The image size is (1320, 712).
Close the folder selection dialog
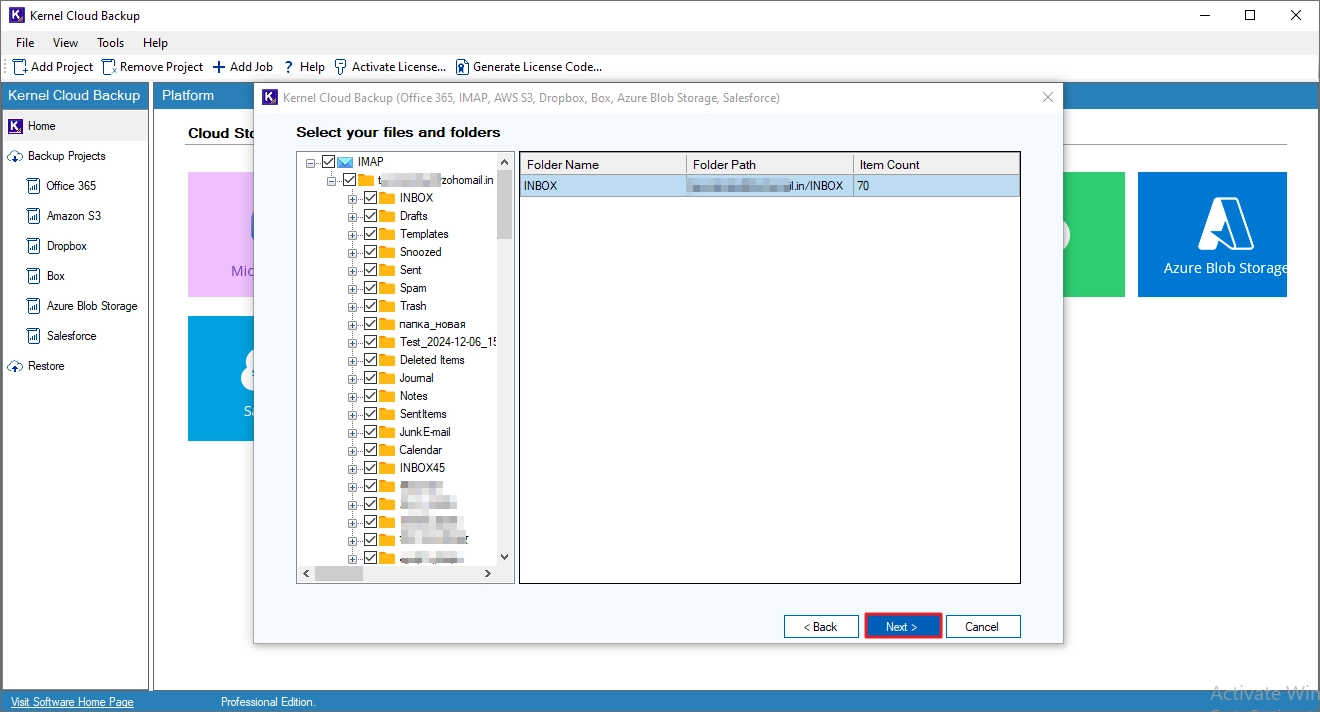pos(1048,97)
